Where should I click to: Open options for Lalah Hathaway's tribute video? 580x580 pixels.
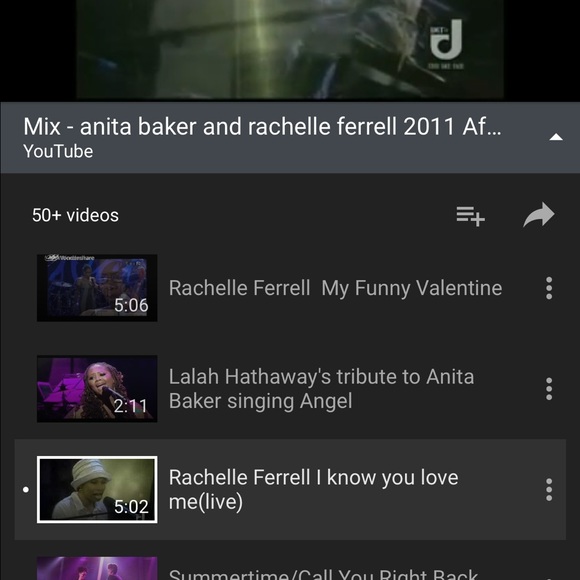point(549,389)
